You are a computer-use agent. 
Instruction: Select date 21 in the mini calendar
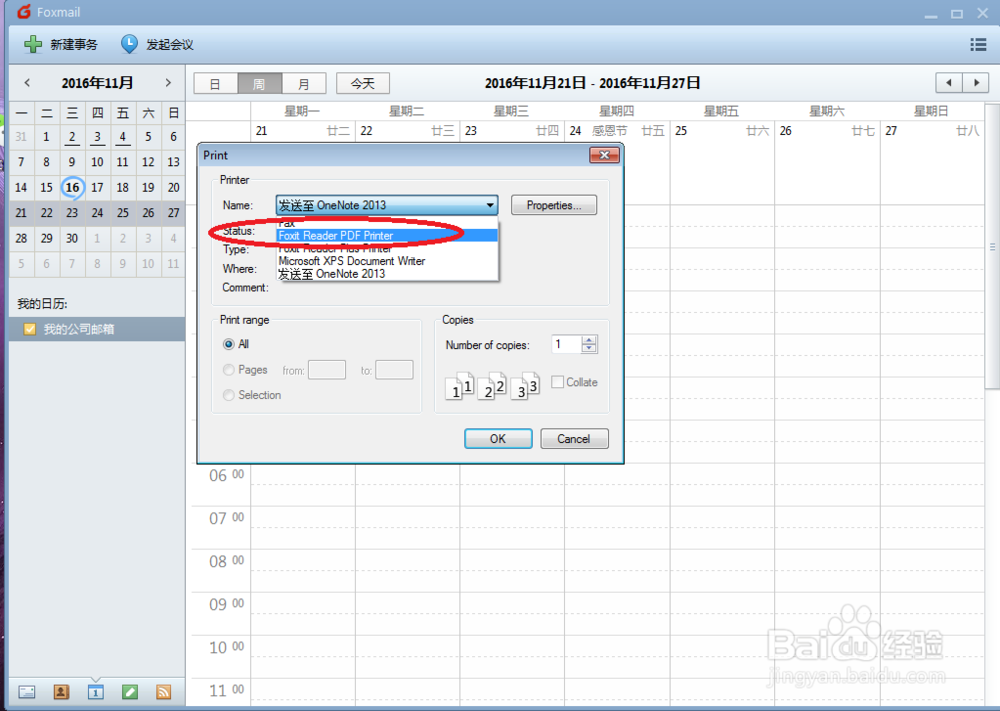[x=21, y=213]
